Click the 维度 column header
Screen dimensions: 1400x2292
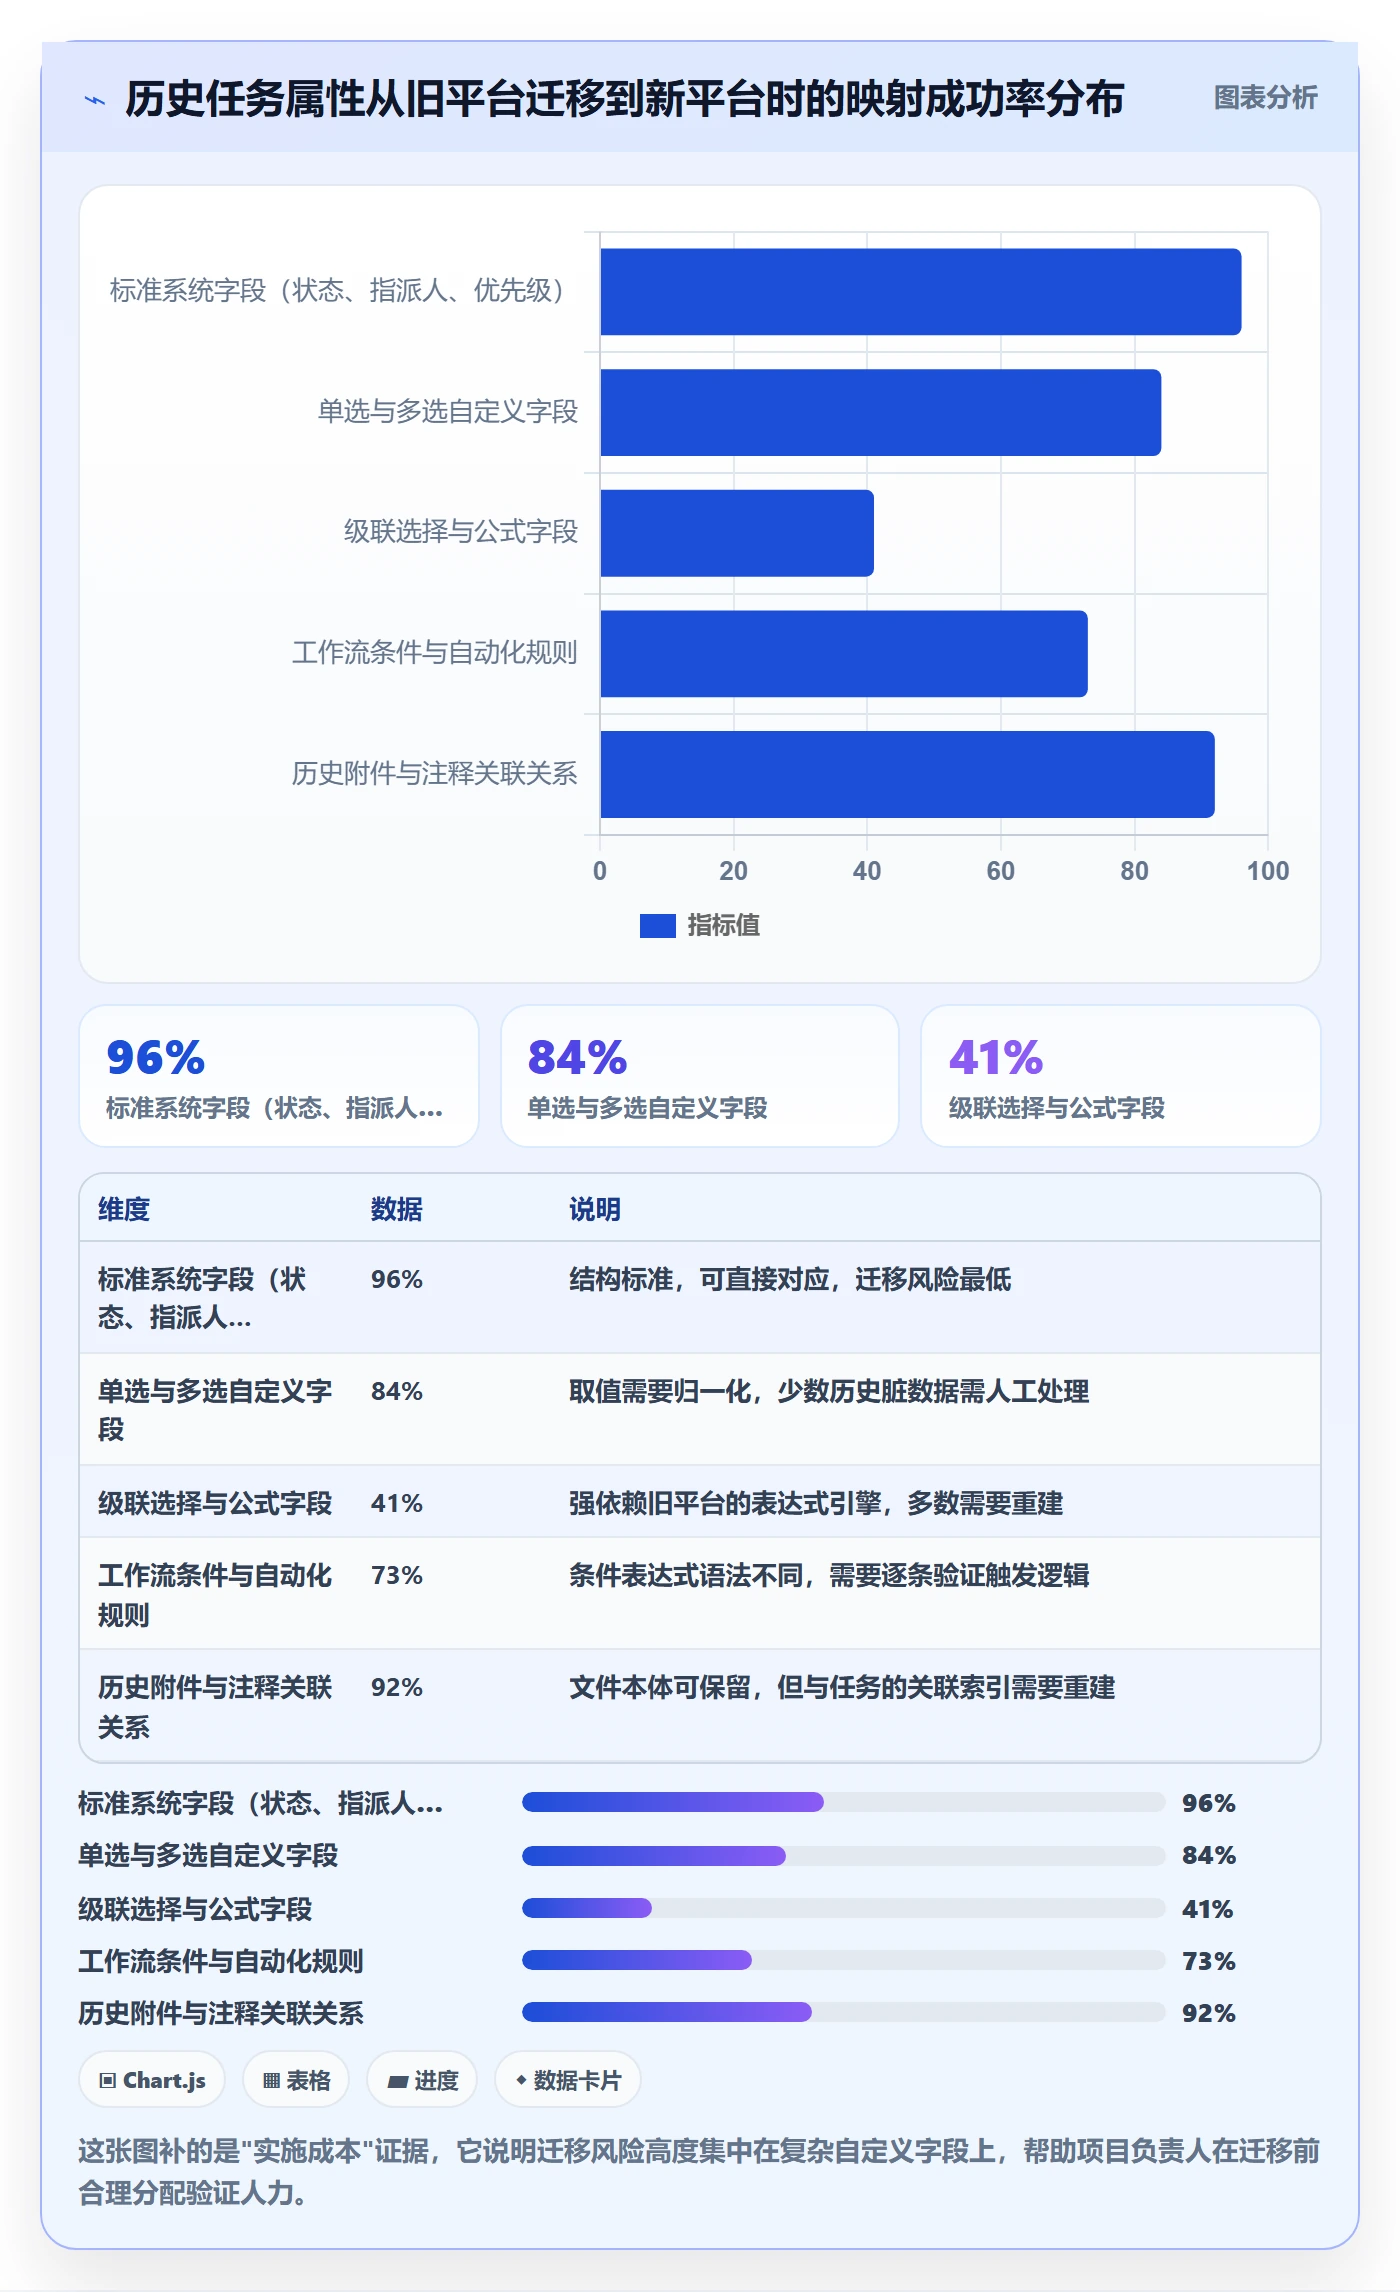pyautogui.click(x=124, y=1209)
